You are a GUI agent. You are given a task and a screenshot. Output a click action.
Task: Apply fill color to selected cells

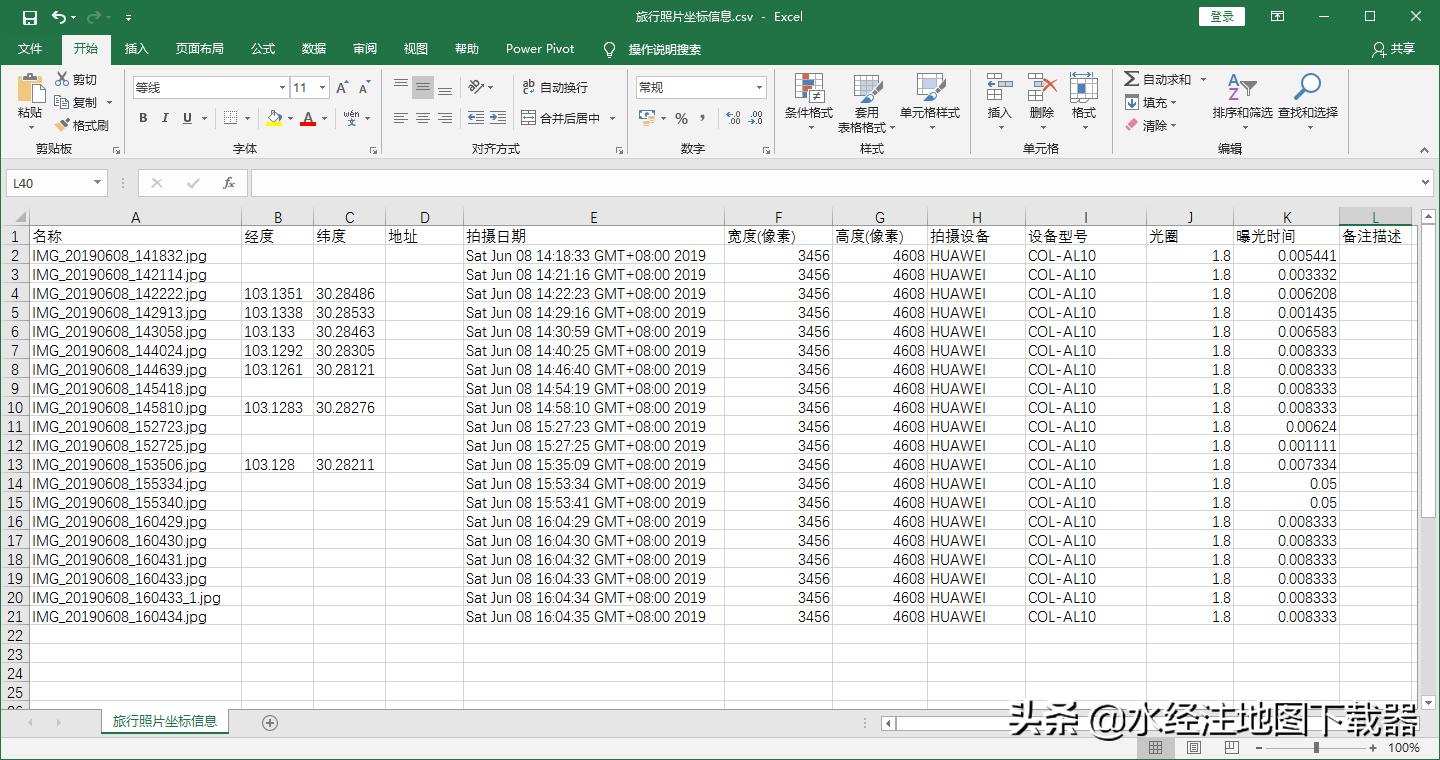(275, 118)
